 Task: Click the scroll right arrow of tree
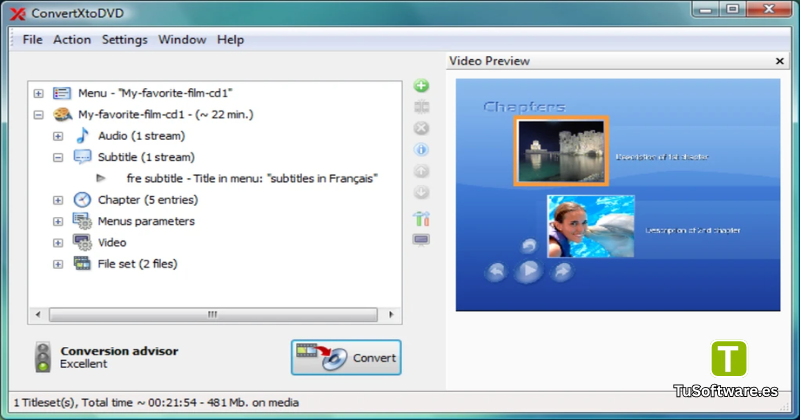391,314
